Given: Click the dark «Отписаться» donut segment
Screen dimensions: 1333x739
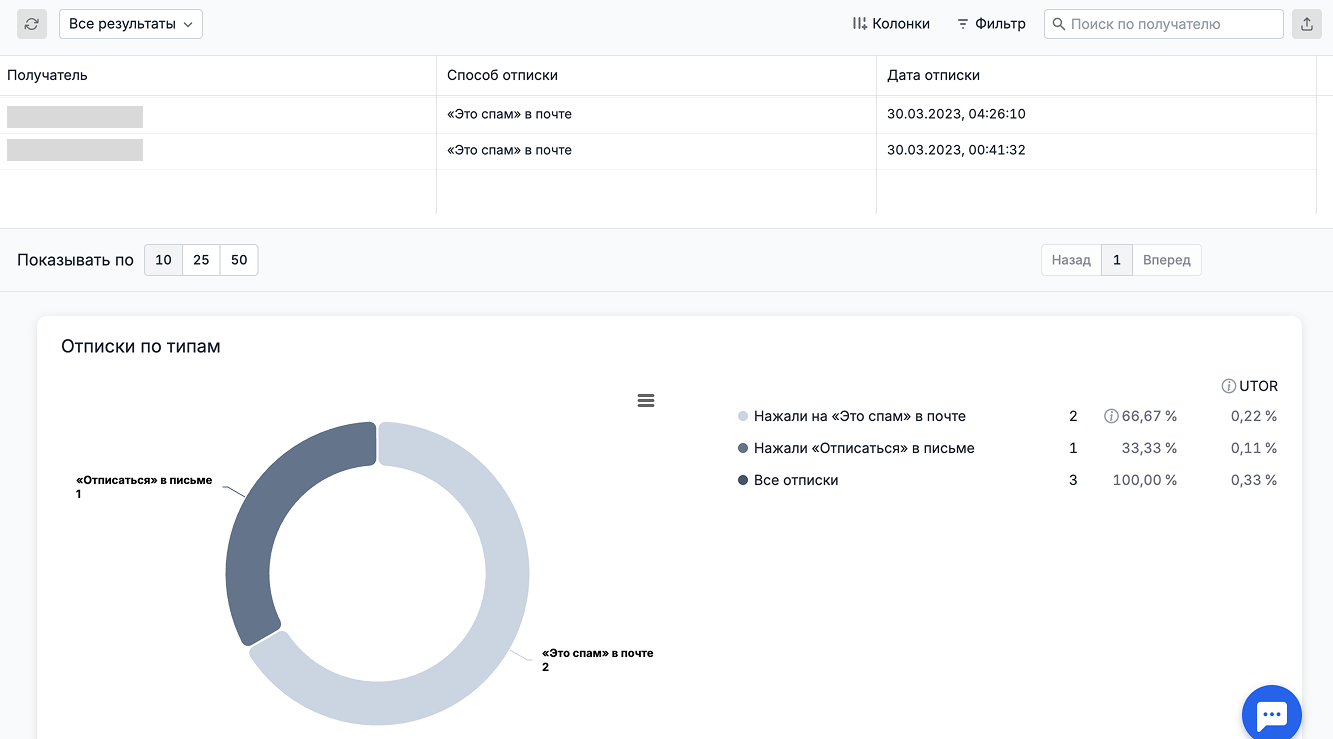Looking at the screenshot, I should (x=258, y=520).
